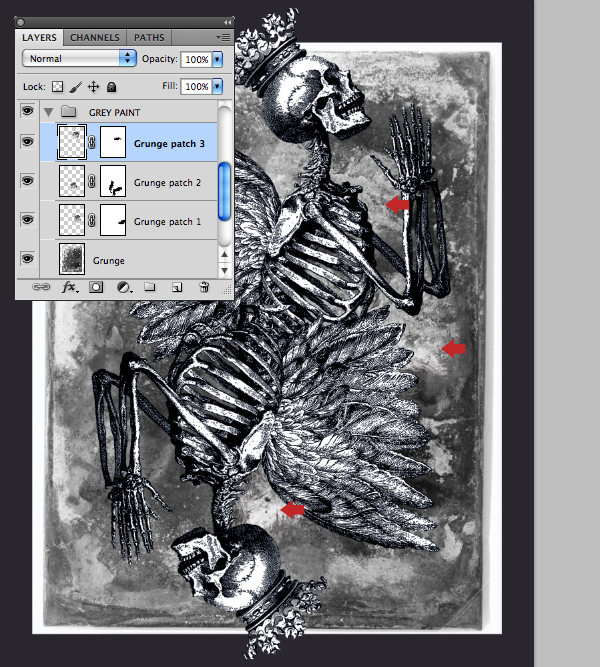Image resolution: width=600 pixels, height=667 pixels.
Task: Select Grunge patch 2 layer mask thumbnail
Action: coord(113,181)
